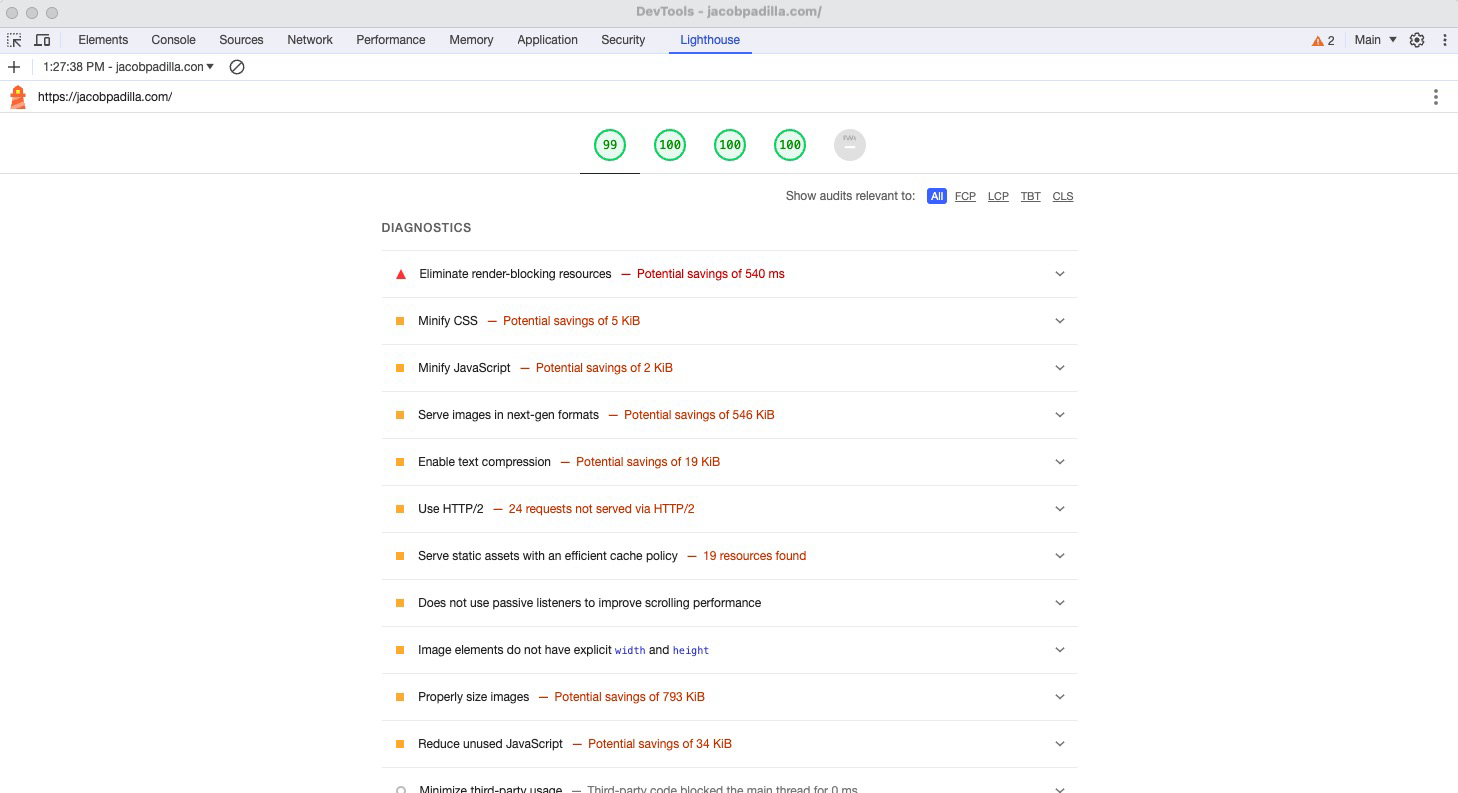The width and height of the screenshot is (1458, 793).
Task: Select the All audits filter chip
Action: click(x=937, y=196)
